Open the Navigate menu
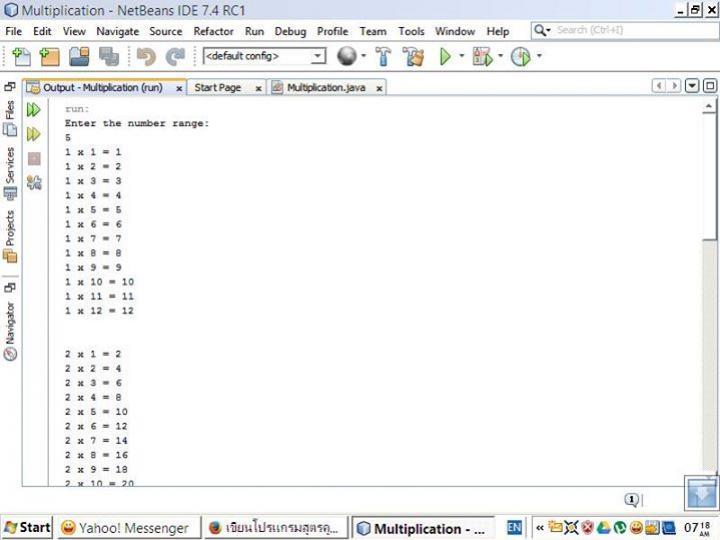Image resolution: width=720 pixels, height=540 pixels. pos(118,31)
